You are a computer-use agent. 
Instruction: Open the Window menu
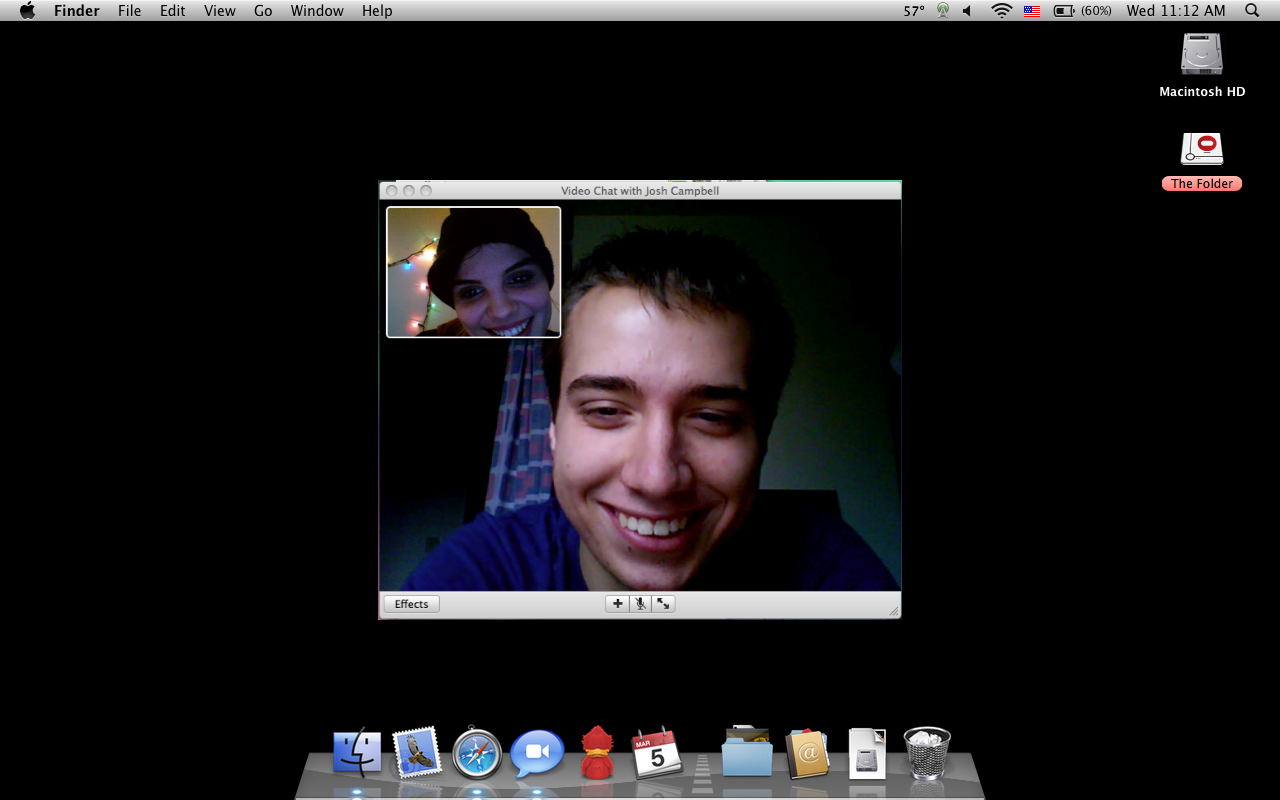[317, 11]
